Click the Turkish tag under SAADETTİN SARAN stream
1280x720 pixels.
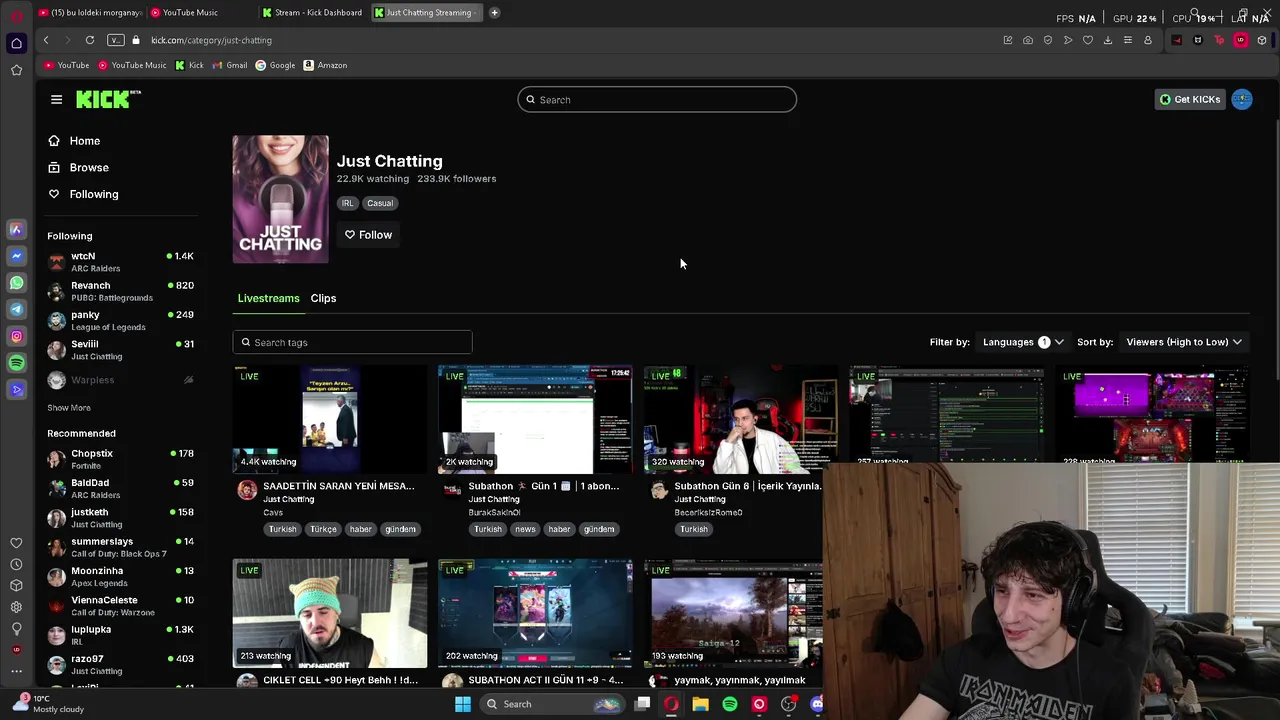[x=282, y=529]
